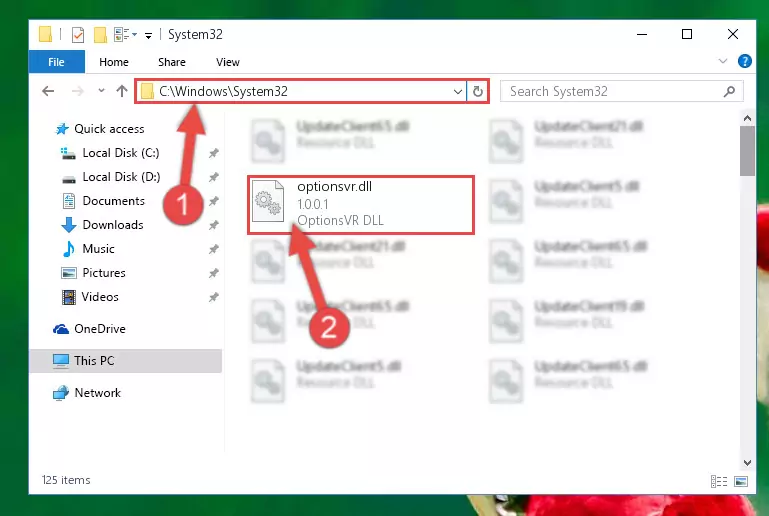Click the pin icon beside Documents
Image resolution: width=769 pixels, height=516 pixels.
click(x=213, y=201)
